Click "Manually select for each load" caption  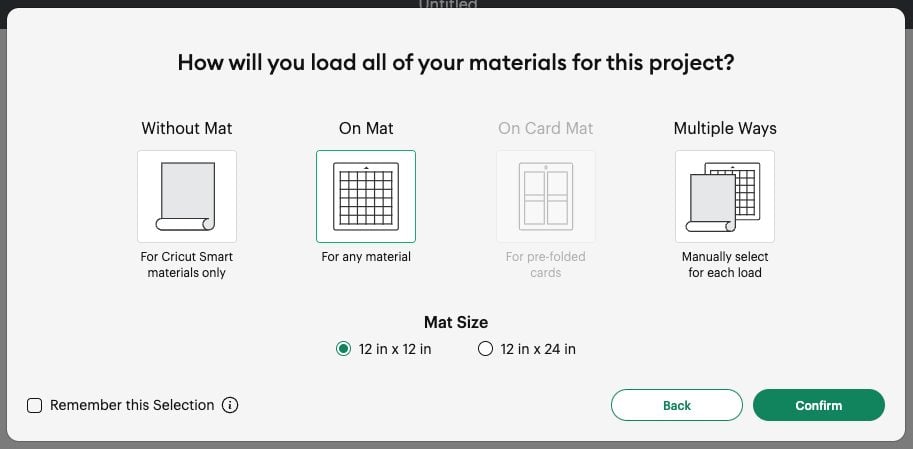725,264
